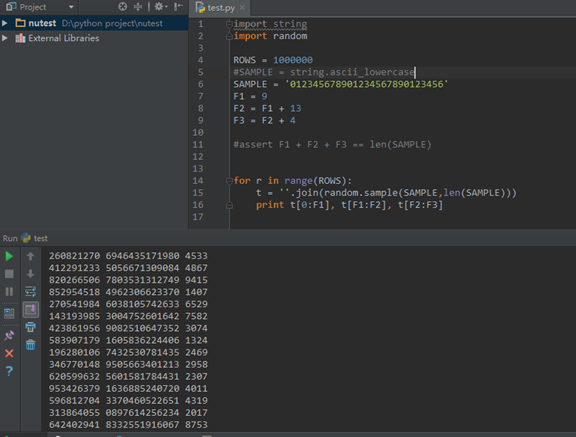Viewport: 576px width, 437px height.
Task: Toggle scroll to end of console
Action: (30, 310)
